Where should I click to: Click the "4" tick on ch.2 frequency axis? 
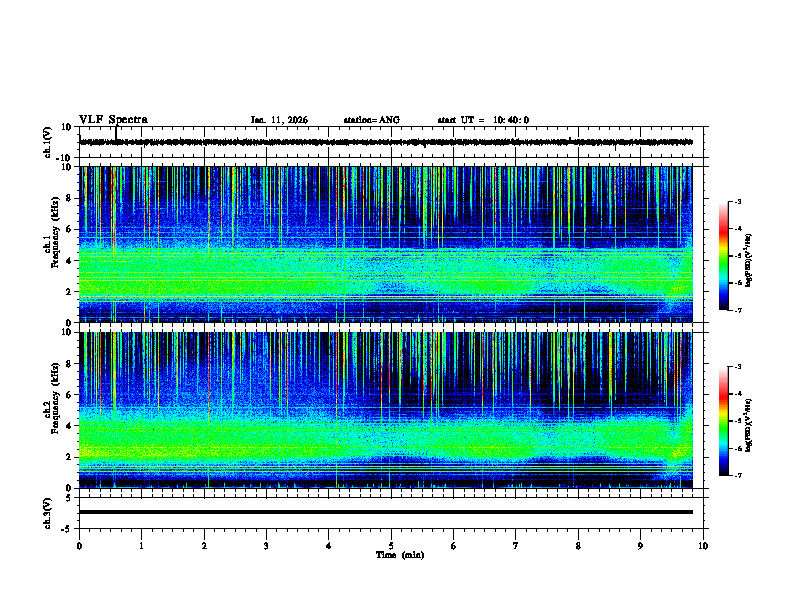tap(69, 426)
